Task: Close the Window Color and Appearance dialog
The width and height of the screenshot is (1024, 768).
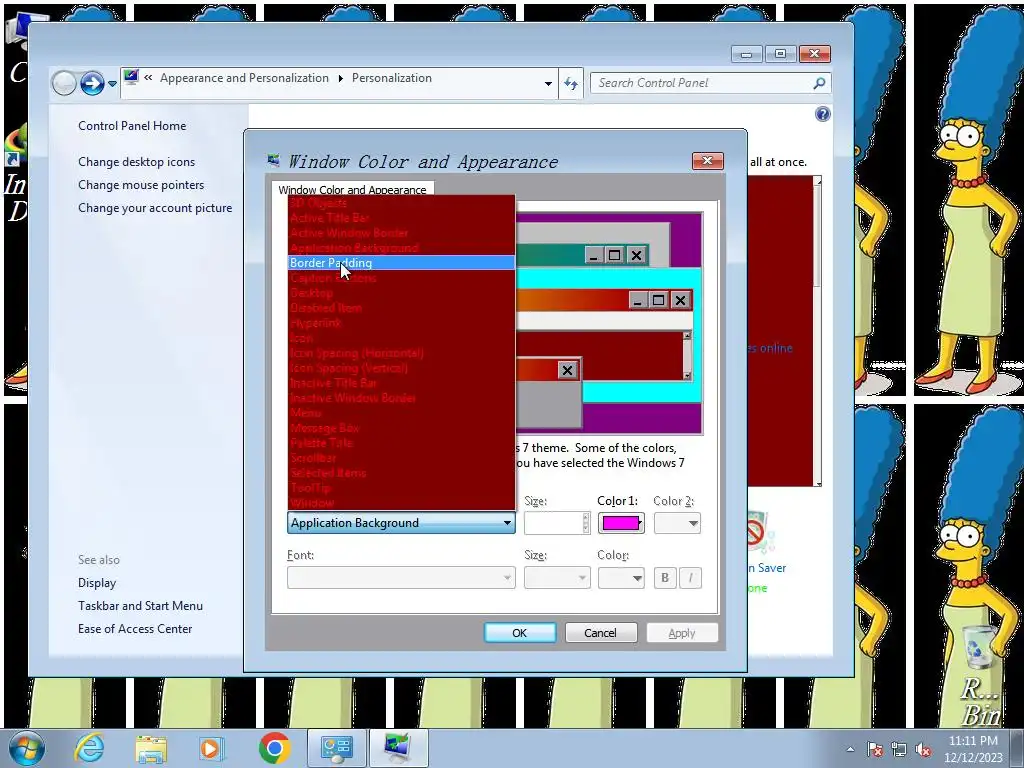Action: (x=707, y=161)
